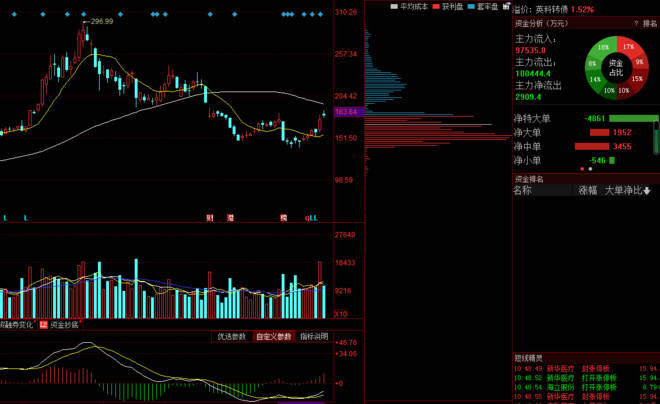The image size is (660, 404).
Task: Toggle the 获利盘 legend item
Action: [448, 7]
